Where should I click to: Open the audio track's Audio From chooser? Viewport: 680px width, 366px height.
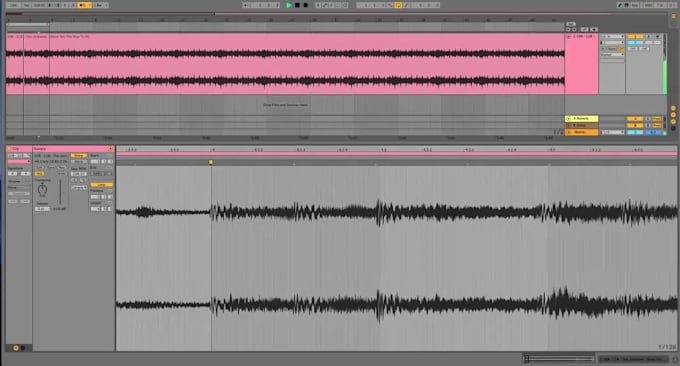point(612,36)
